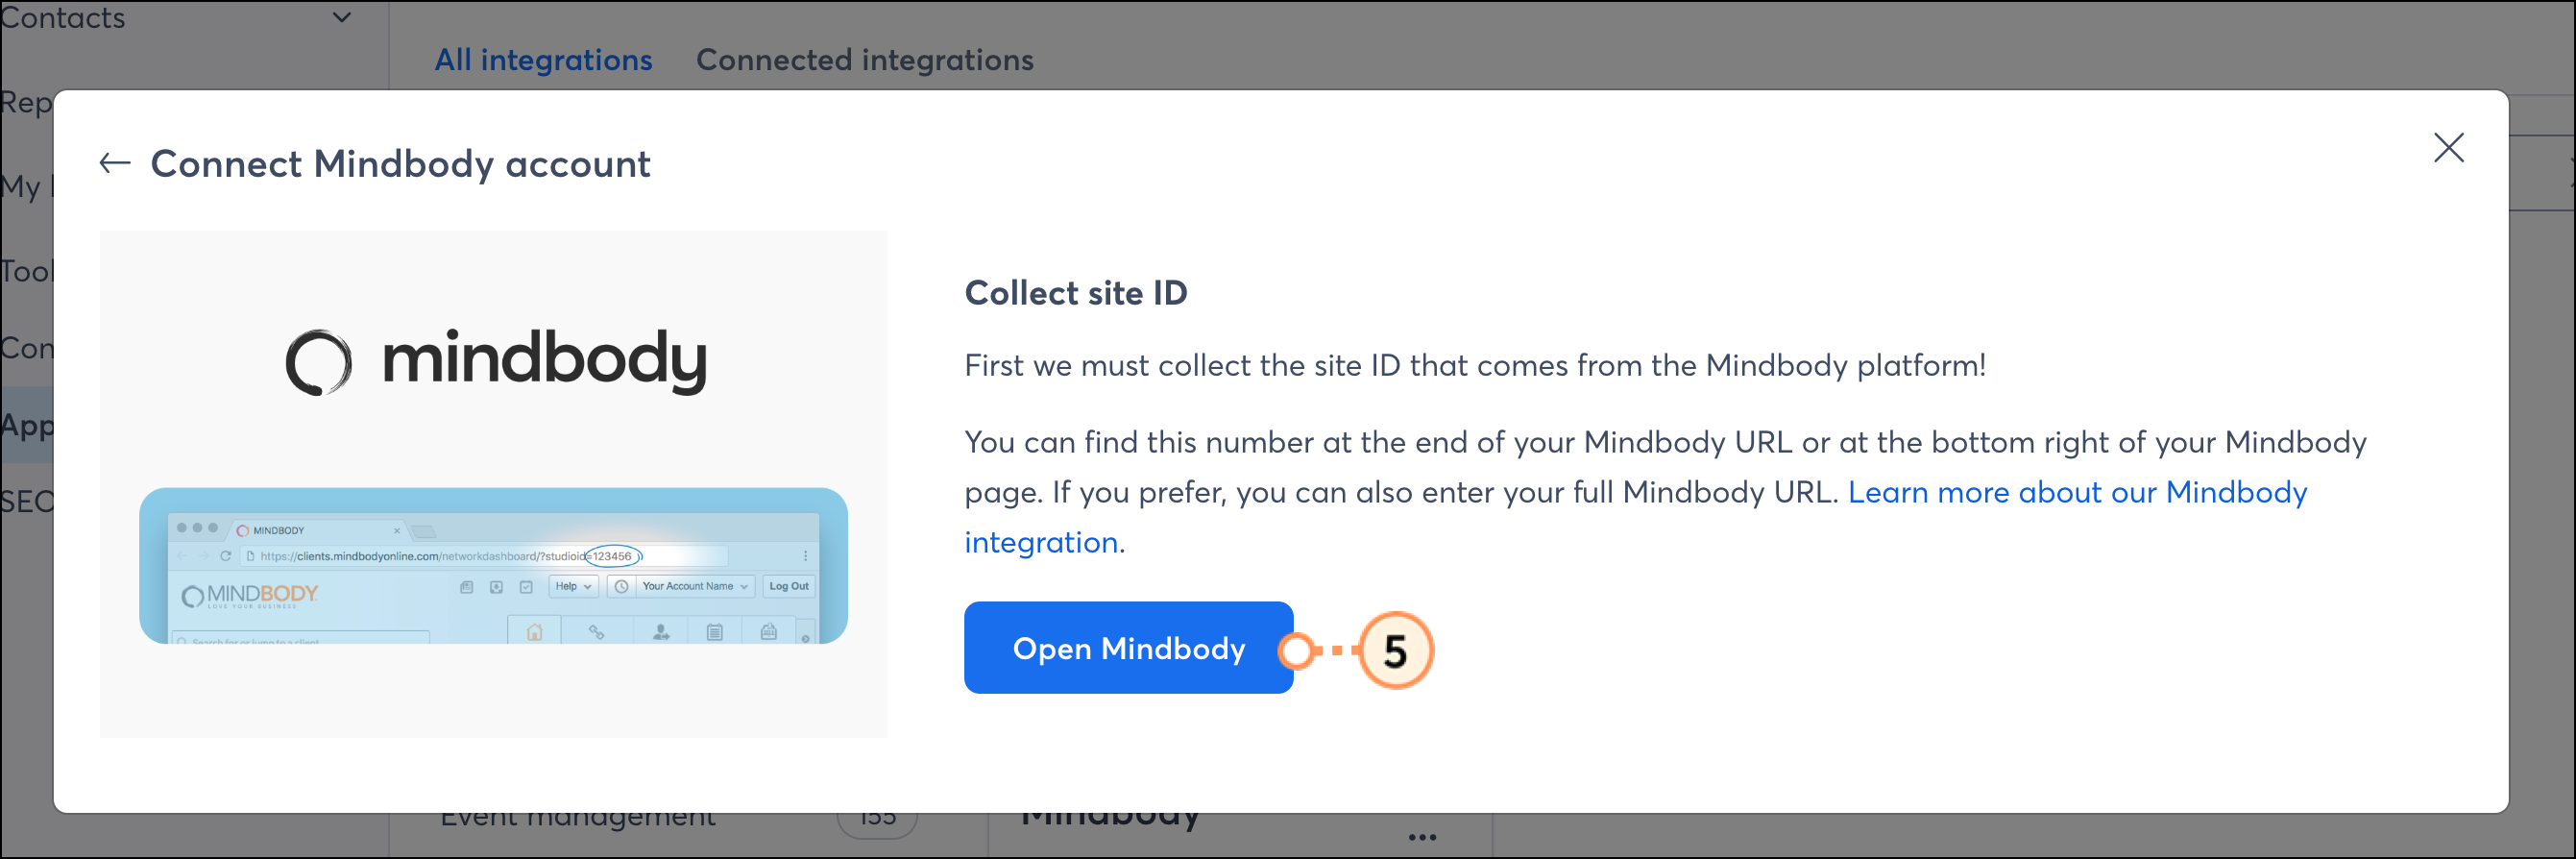
Task: Click the Mindbody URL example thumbnail
Action: coord(493,566)
